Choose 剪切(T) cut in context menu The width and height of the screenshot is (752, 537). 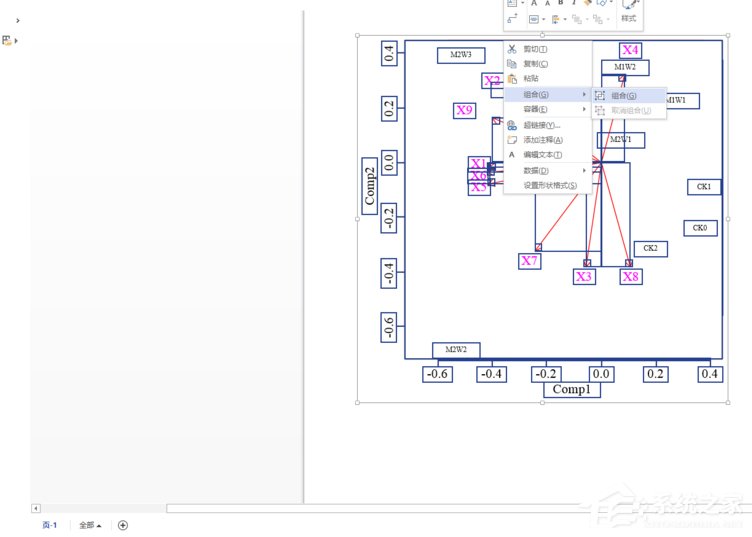(548, 49)
